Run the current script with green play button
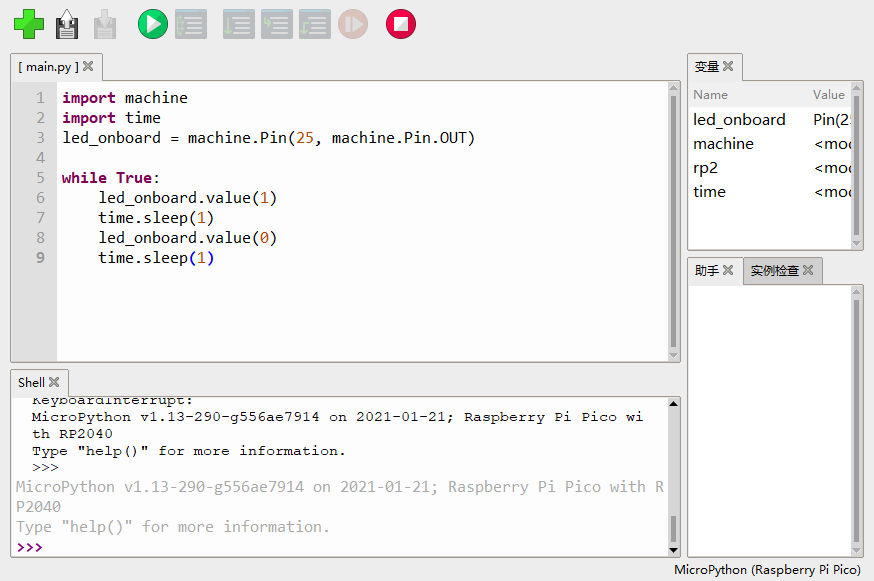 [152, 23]
